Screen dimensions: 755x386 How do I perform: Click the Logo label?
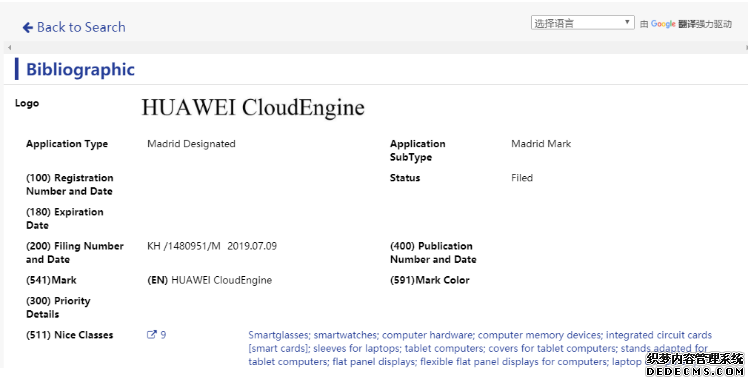27,103
